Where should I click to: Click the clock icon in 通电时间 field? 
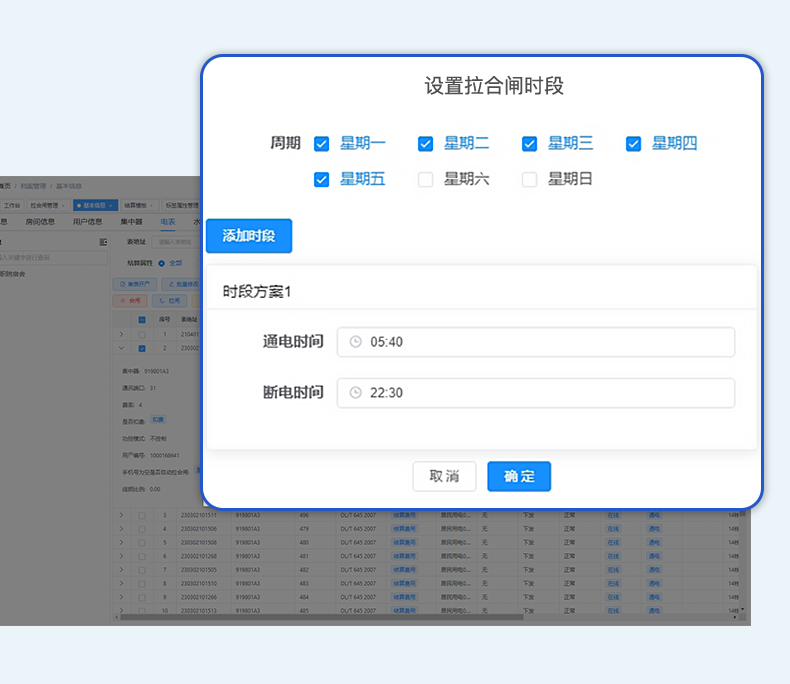355,342
